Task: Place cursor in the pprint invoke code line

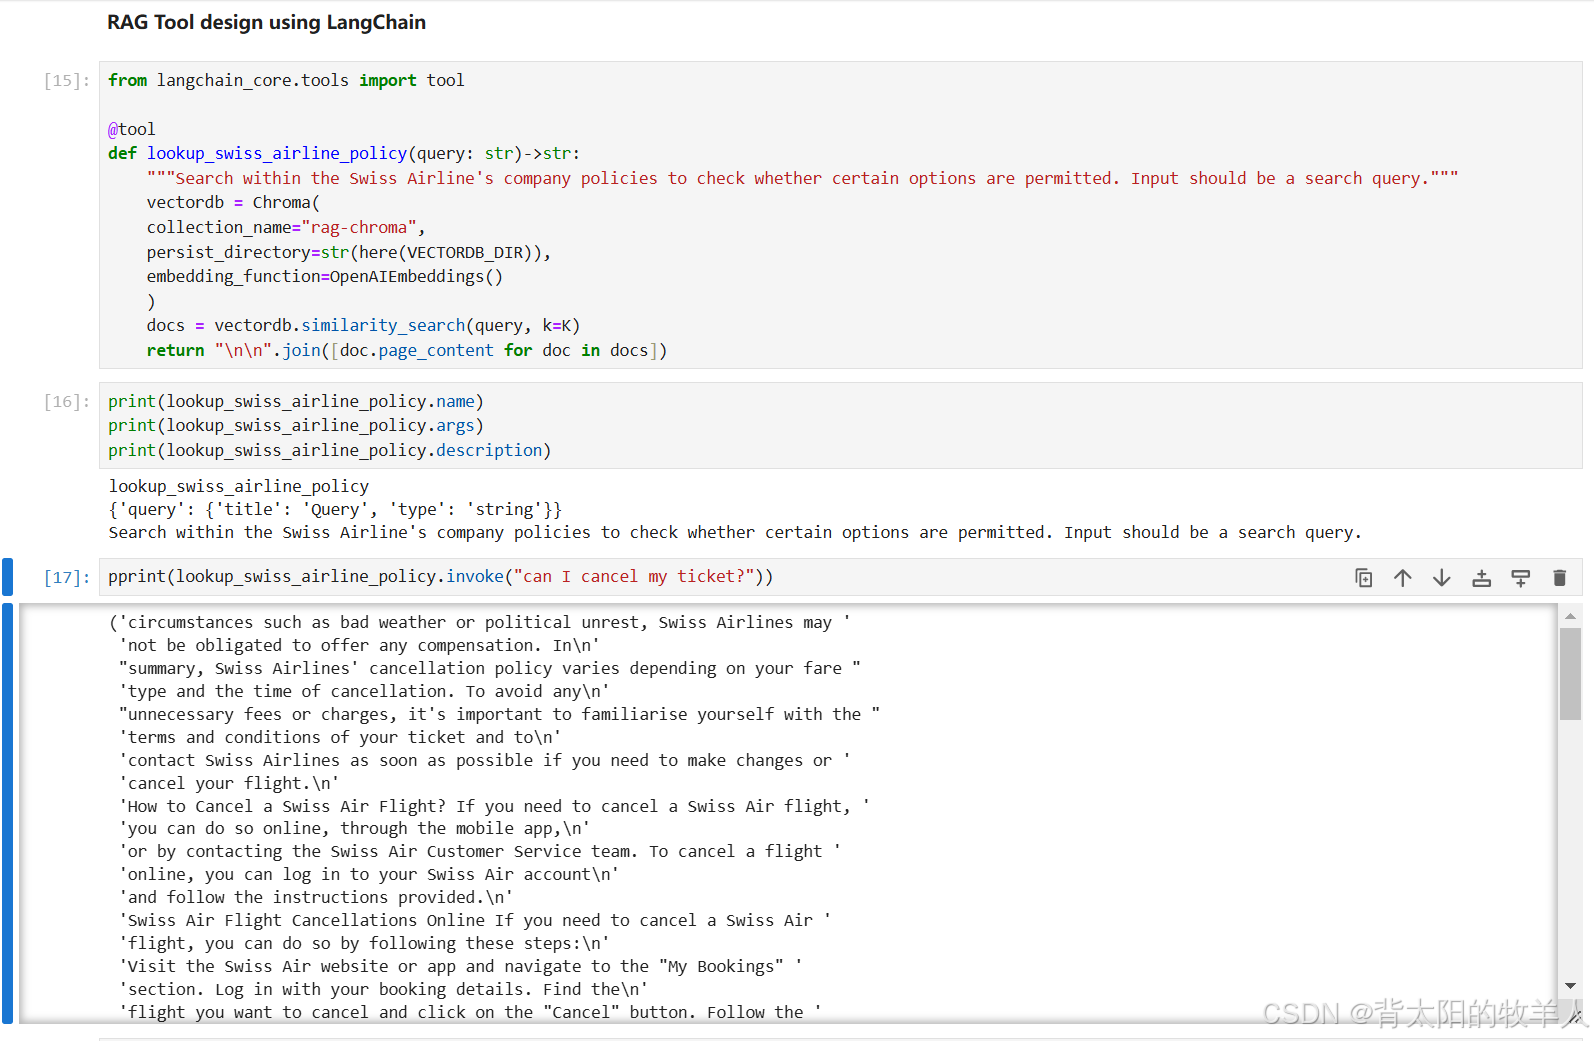Action: click(x=441, y=577)
